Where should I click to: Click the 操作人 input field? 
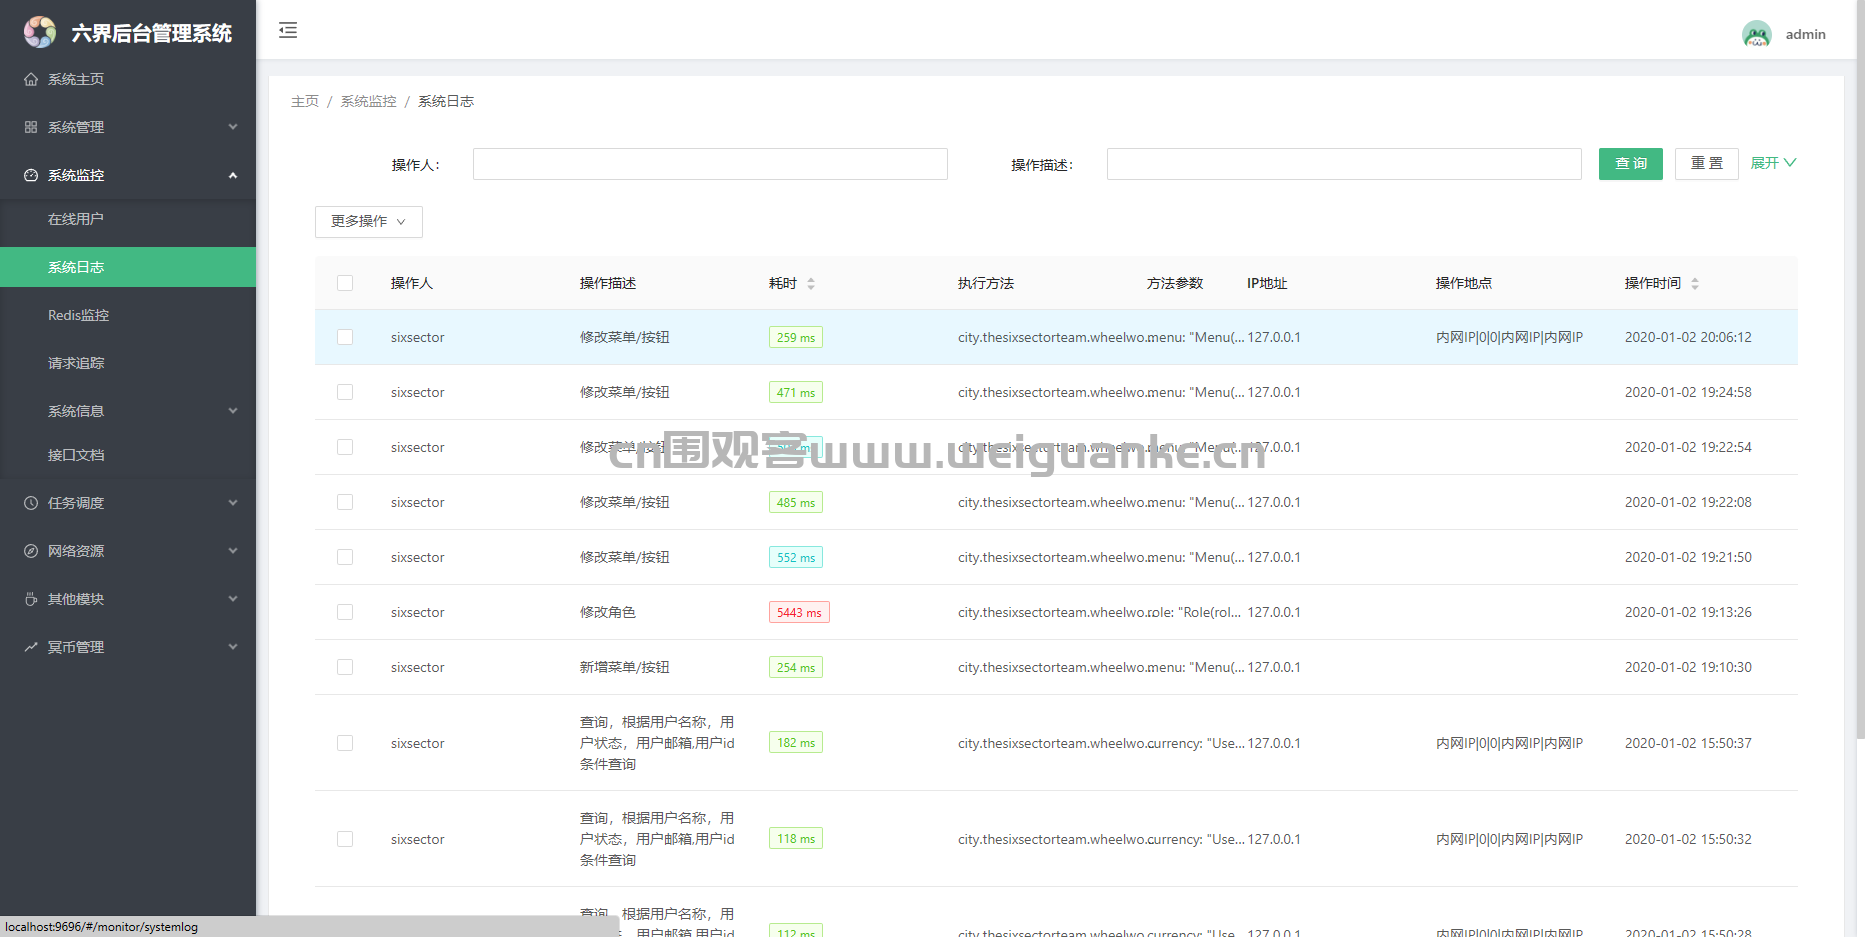pos(710,164)
